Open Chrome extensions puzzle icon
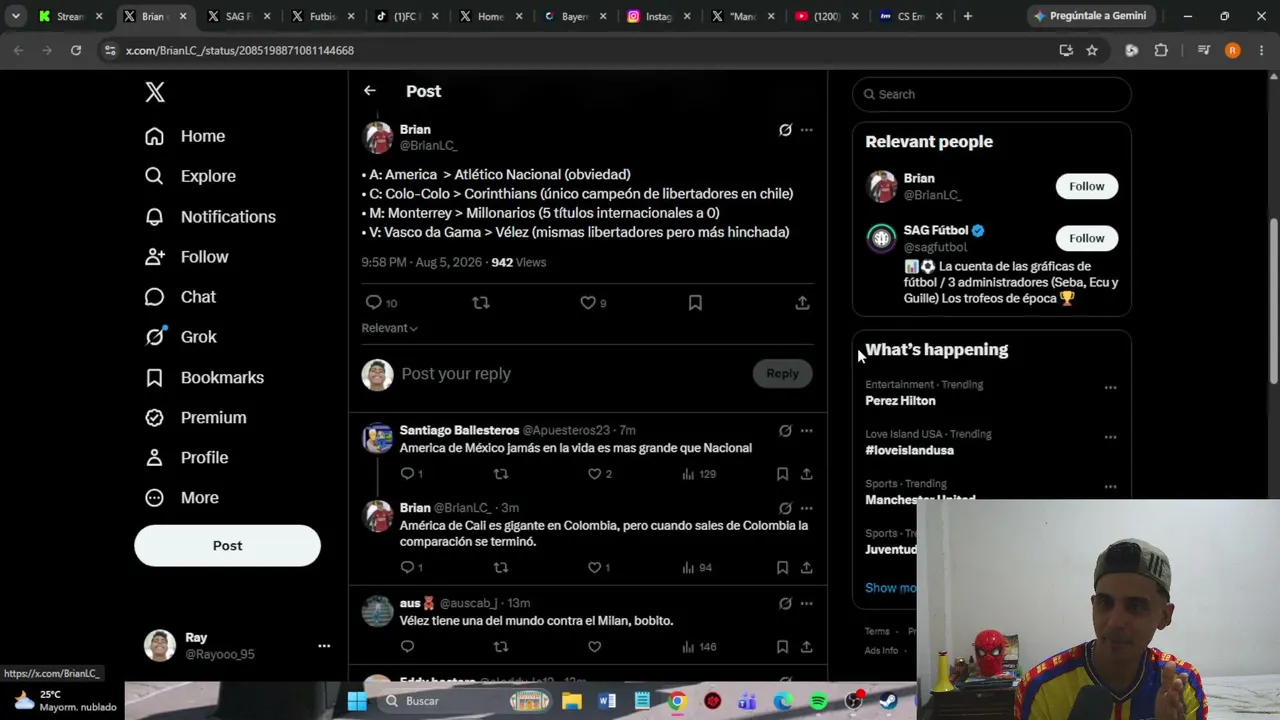The image size is (1280, 720). [x=1161, y=50]
